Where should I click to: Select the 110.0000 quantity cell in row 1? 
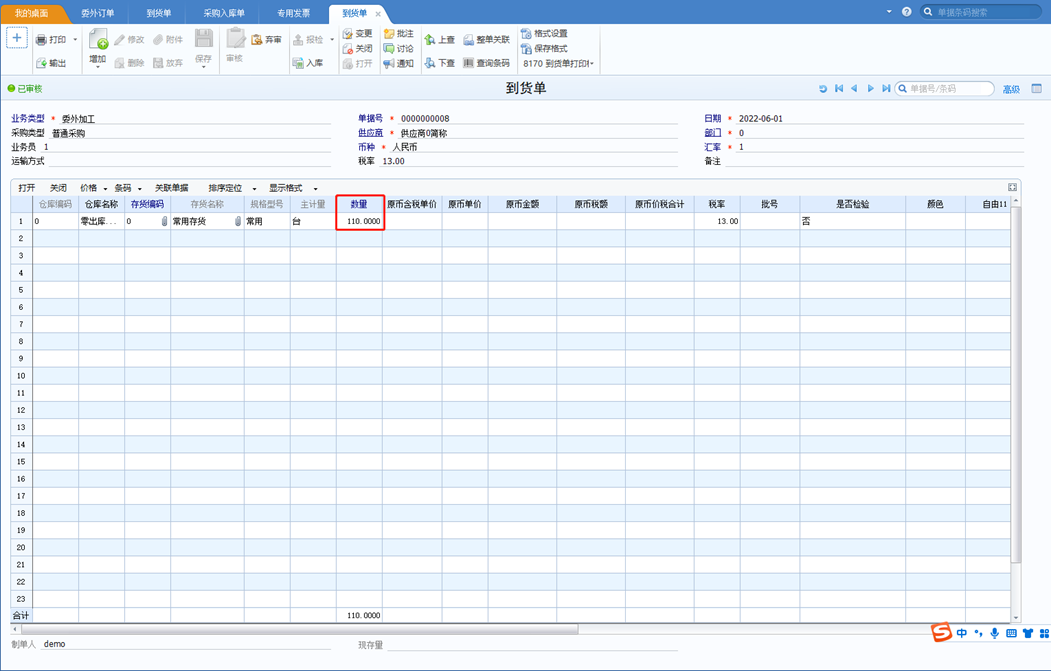tap(359, 221)
